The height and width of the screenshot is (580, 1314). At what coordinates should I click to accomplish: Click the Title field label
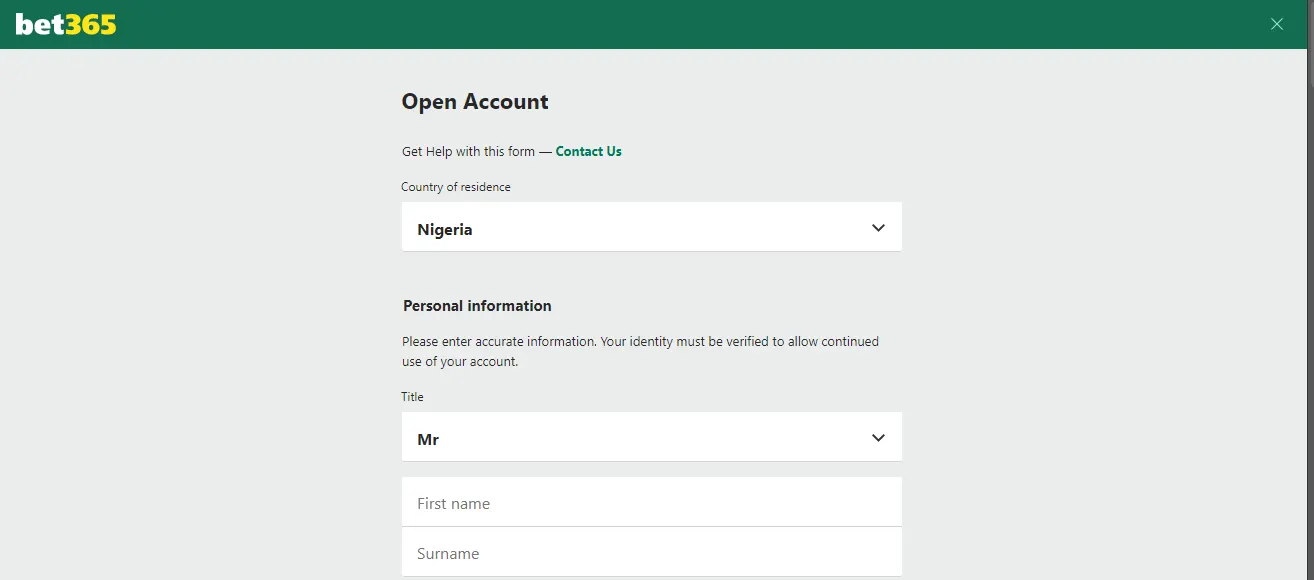412,396
